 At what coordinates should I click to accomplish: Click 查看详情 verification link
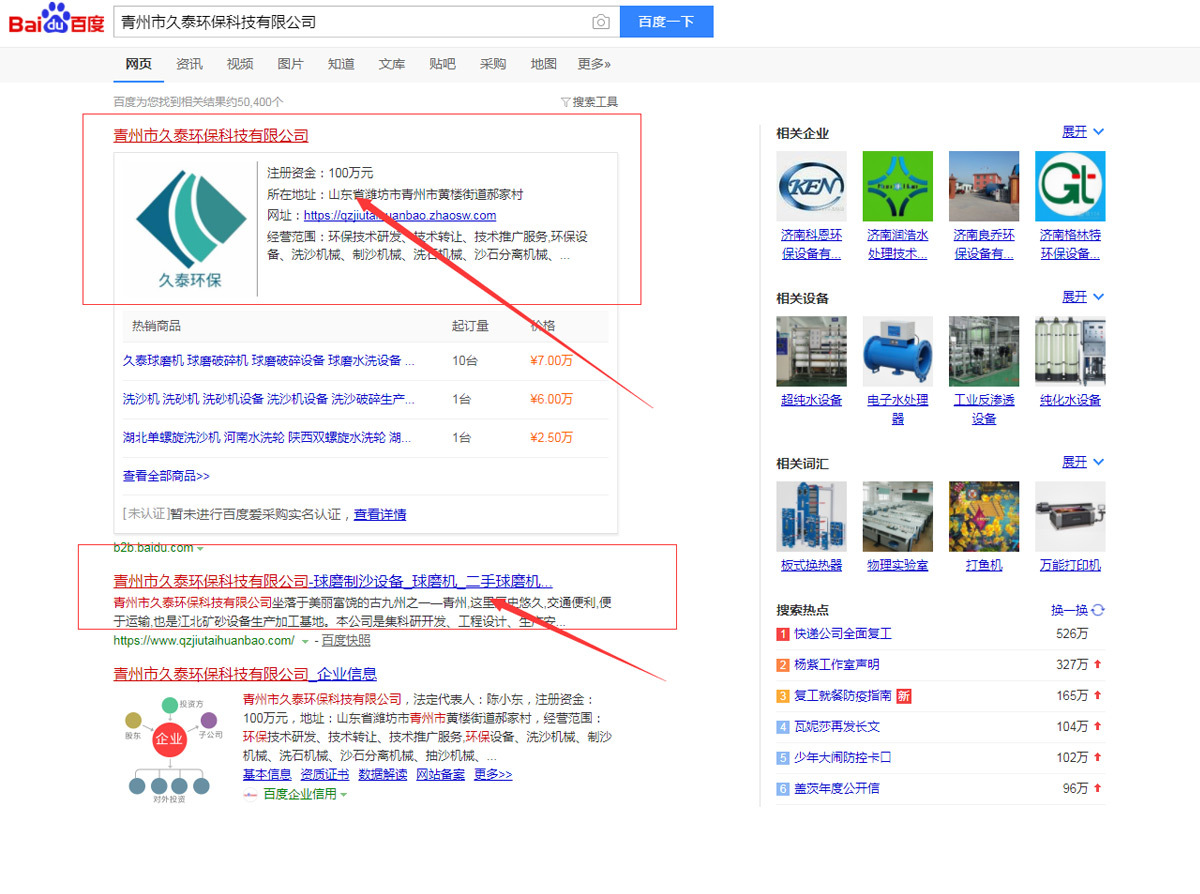click(380, 514)
